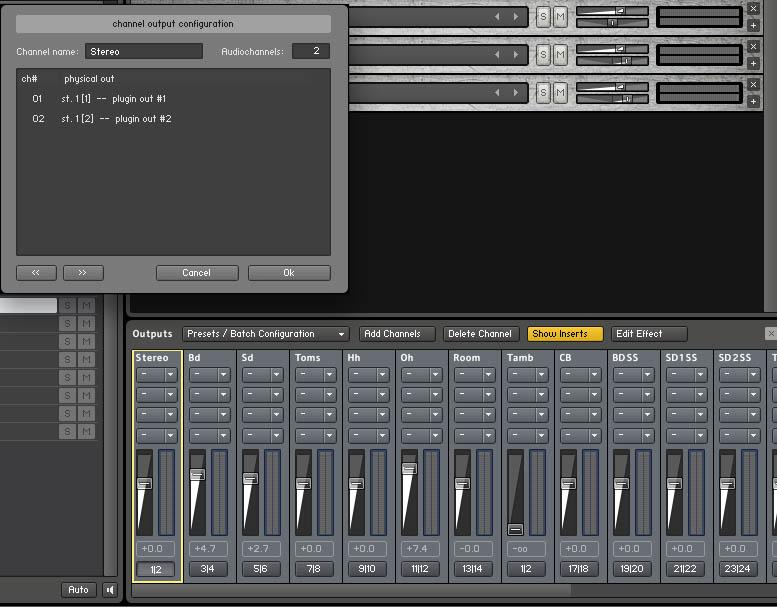Solo the second rack instrument
This screenshot has height=607, width=777.
click(544, 55)
